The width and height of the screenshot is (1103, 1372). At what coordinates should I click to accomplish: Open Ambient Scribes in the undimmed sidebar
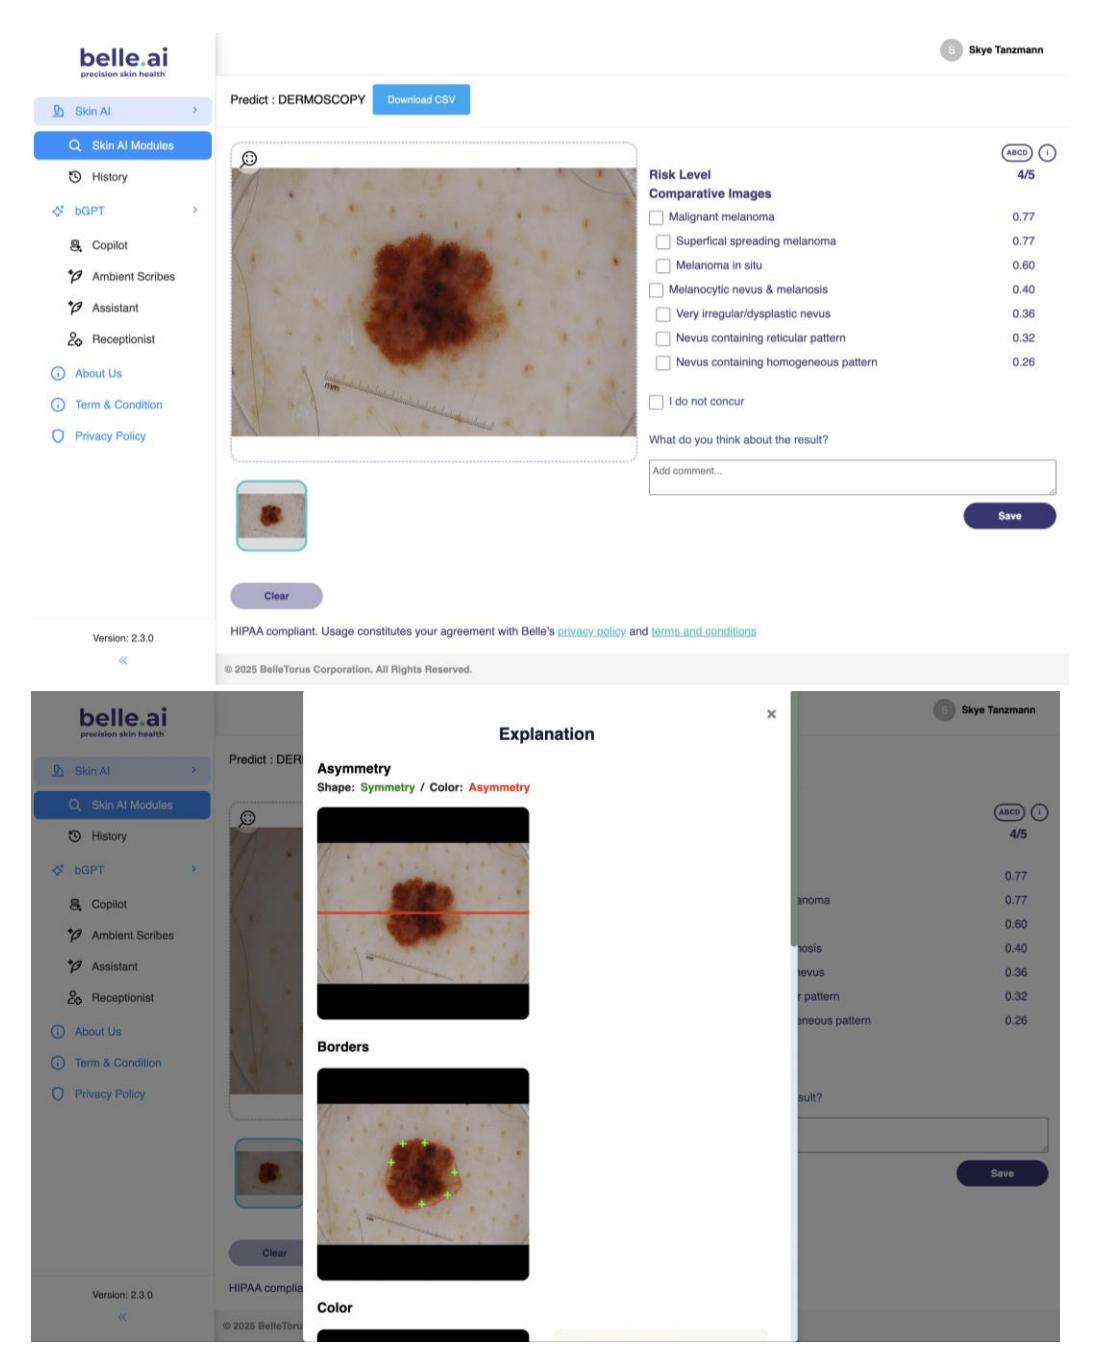[x=133, y=277]
